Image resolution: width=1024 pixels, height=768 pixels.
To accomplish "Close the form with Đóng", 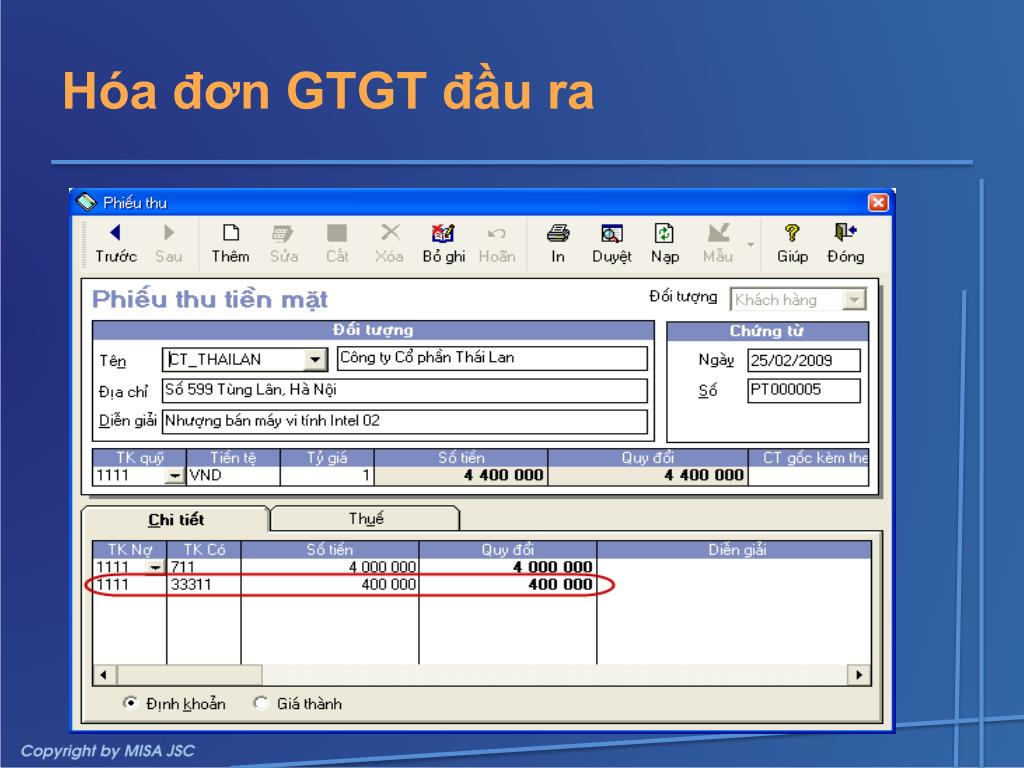I will pos(846,243).
